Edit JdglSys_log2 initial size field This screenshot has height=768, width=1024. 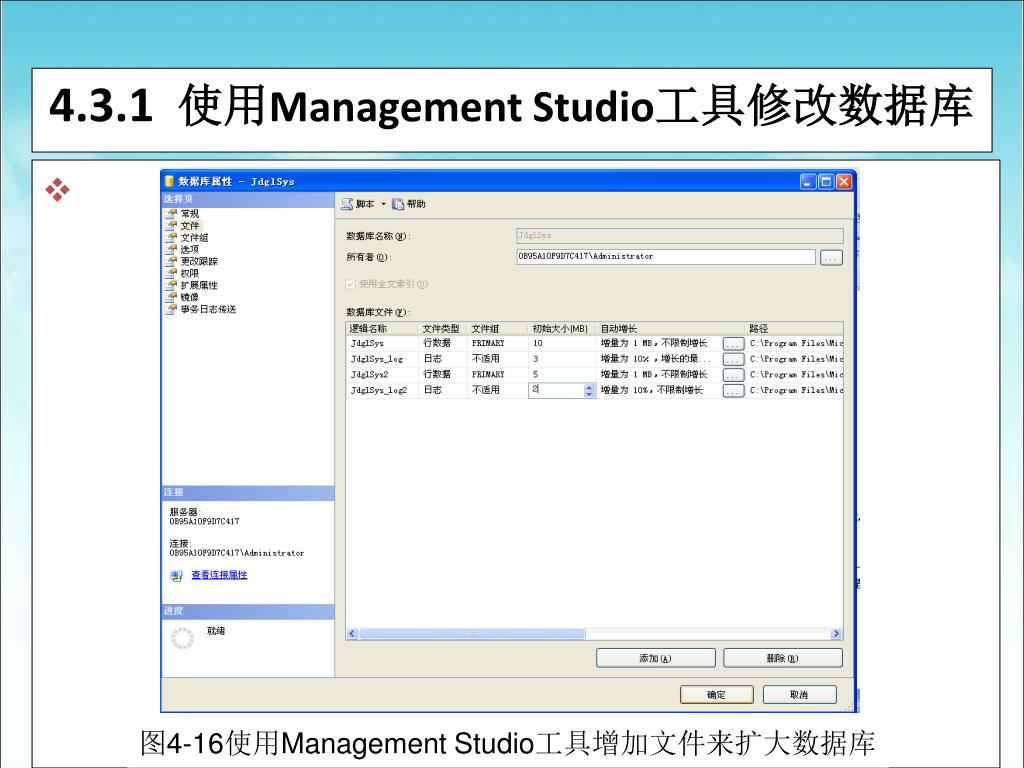coord(556,390)
